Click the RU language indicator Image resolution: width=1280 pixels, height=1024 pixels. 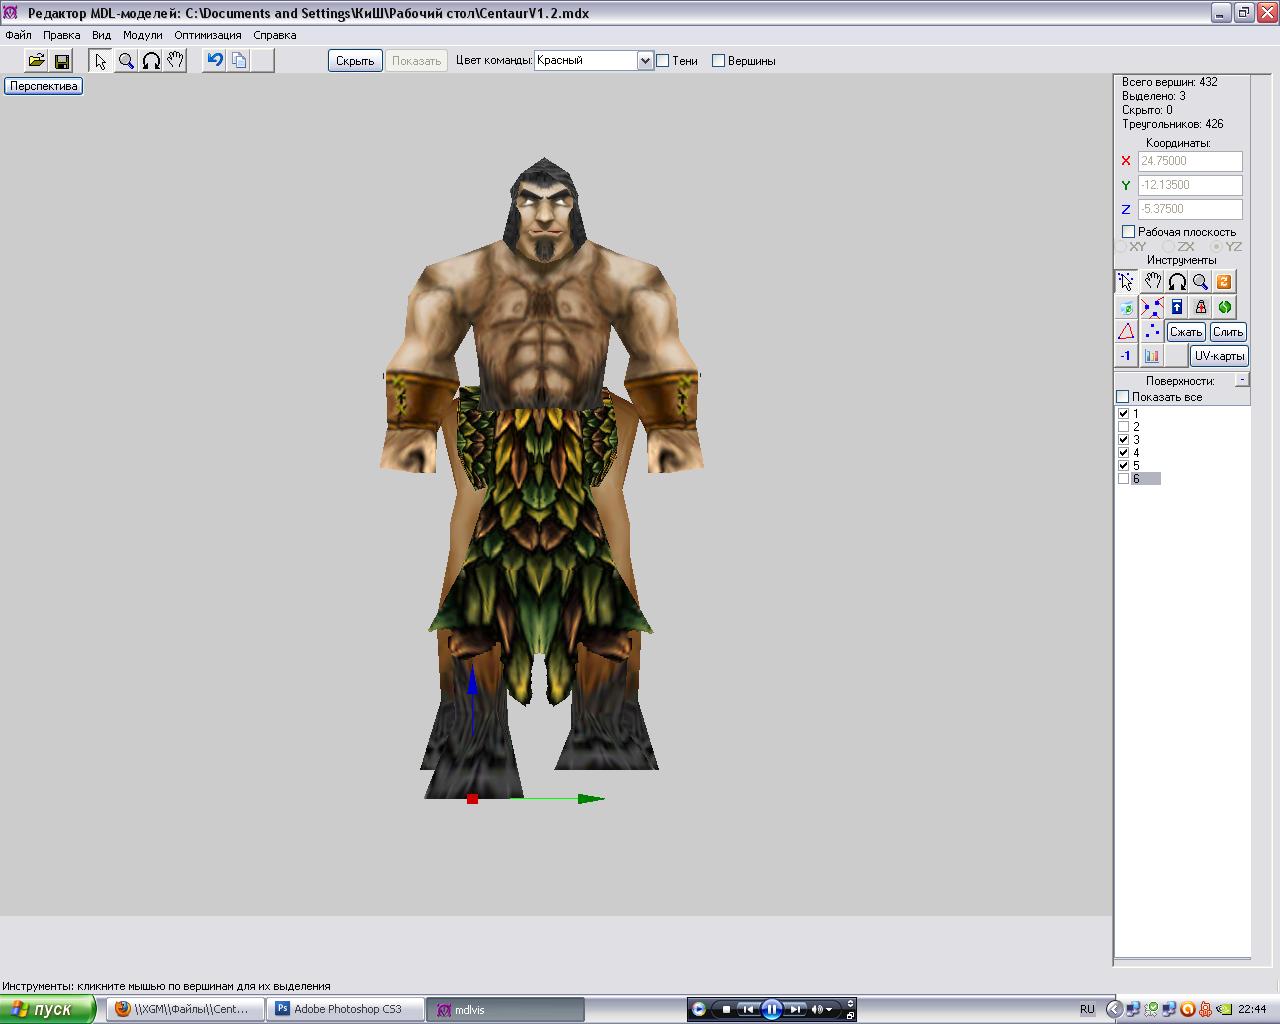tap(1087, 1009)
